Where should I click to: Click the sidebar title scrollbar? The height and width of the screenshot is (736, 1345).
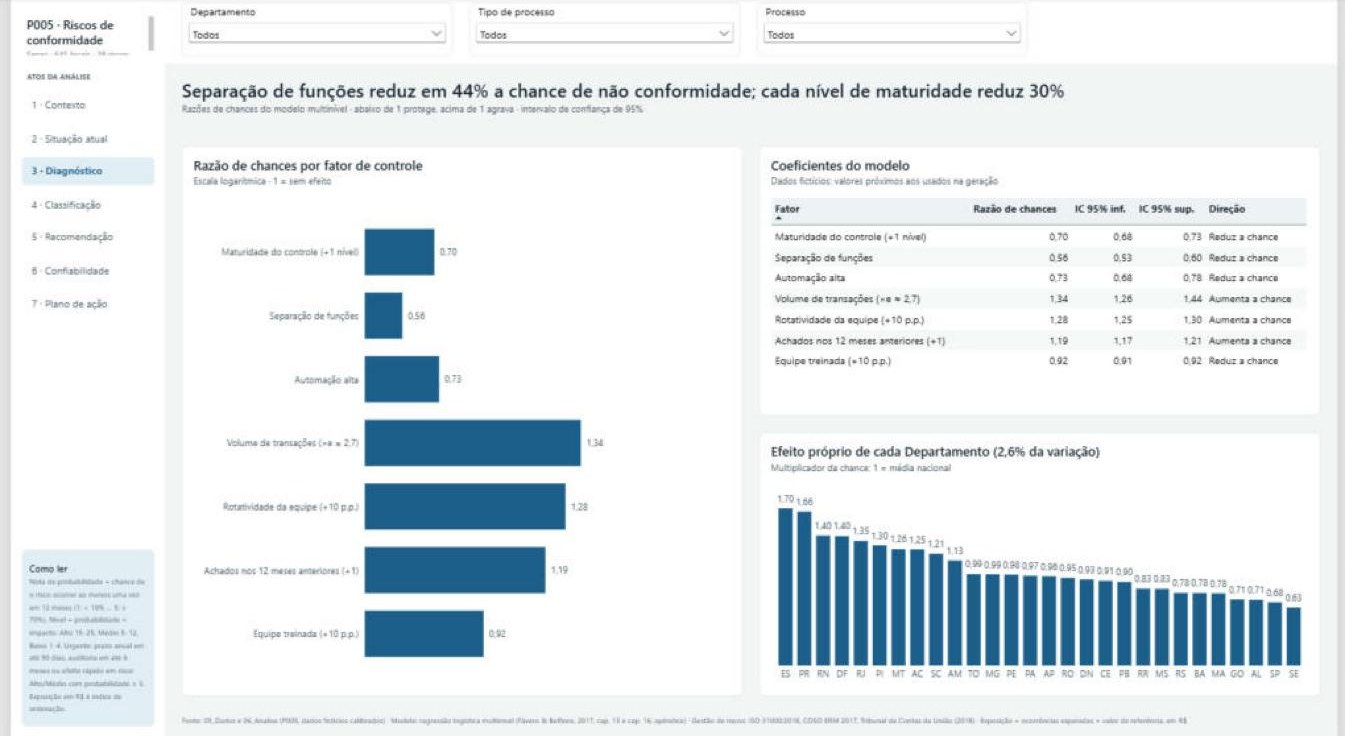(x=151, y=33)
